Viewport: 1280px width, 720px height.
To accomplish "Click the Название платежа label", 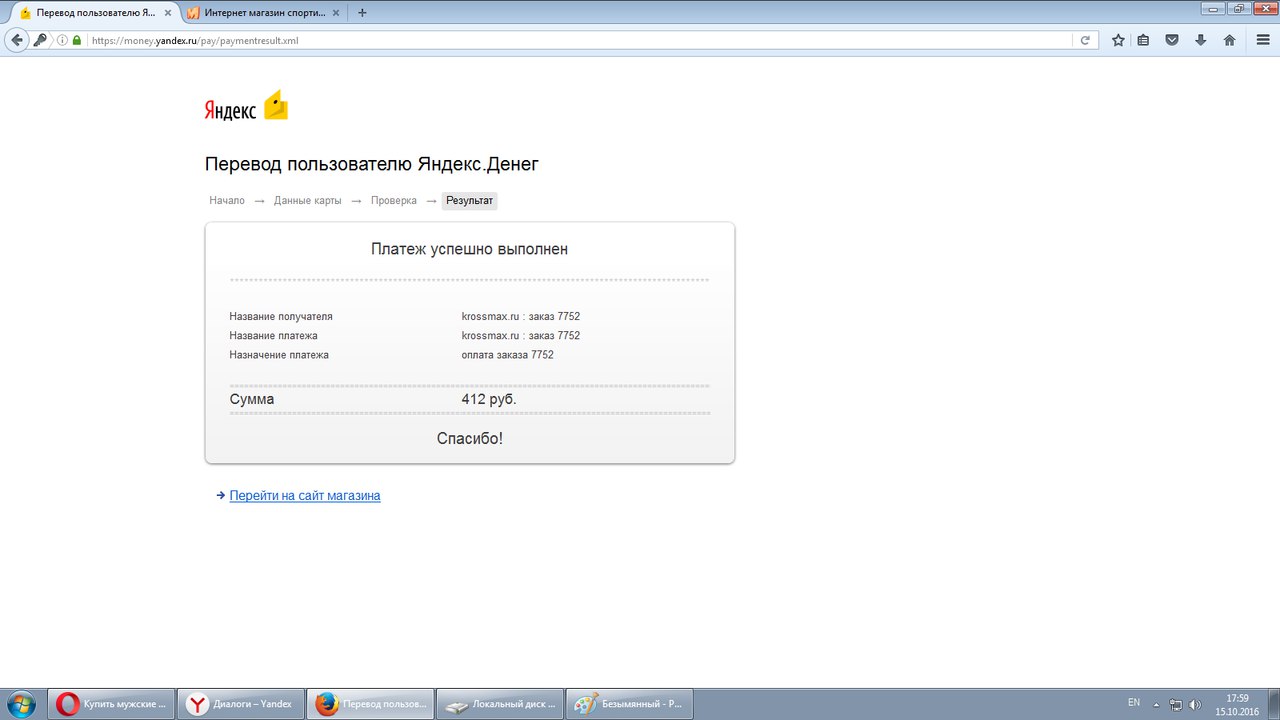I will [x=273, y=335].
